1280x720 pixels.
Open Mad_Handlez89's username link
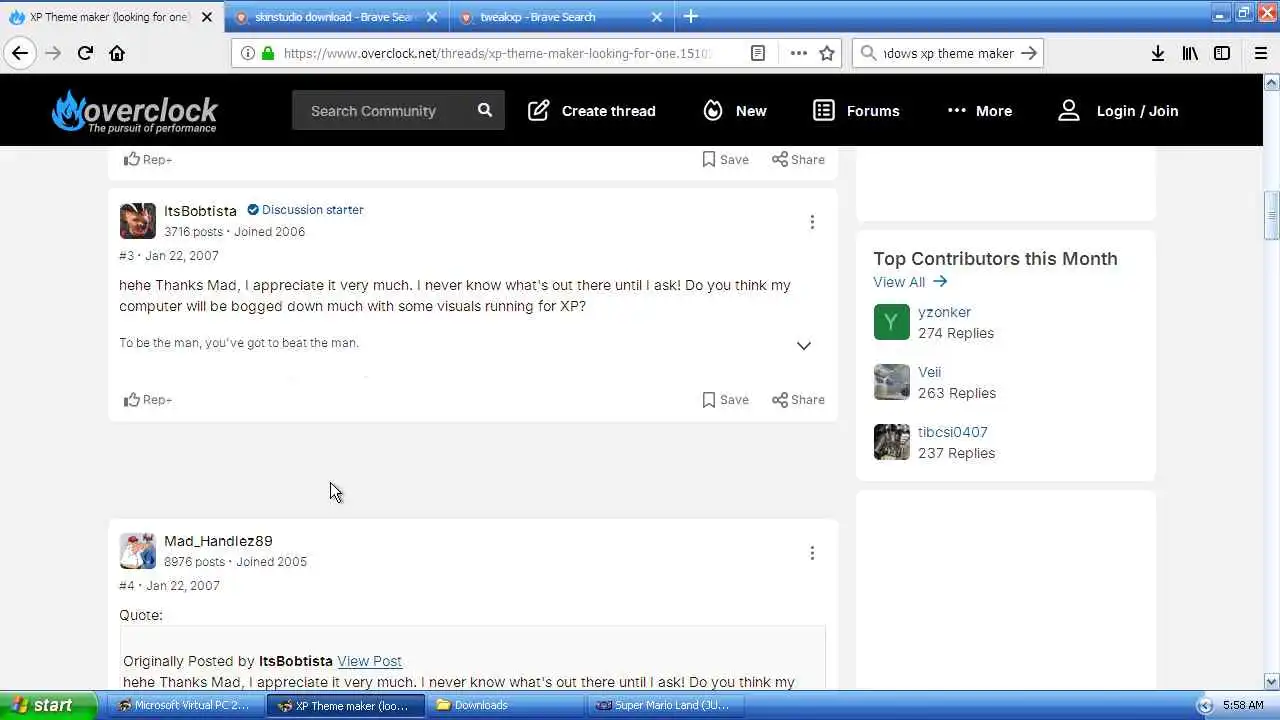[x=218, y=541]
